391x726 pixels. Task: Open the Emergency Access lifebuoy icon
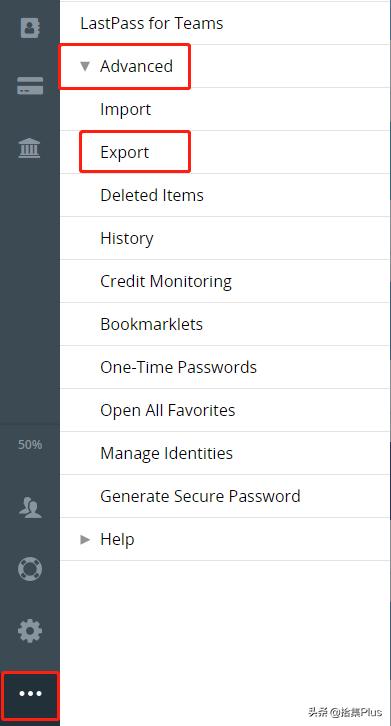(x=30, y=569)
